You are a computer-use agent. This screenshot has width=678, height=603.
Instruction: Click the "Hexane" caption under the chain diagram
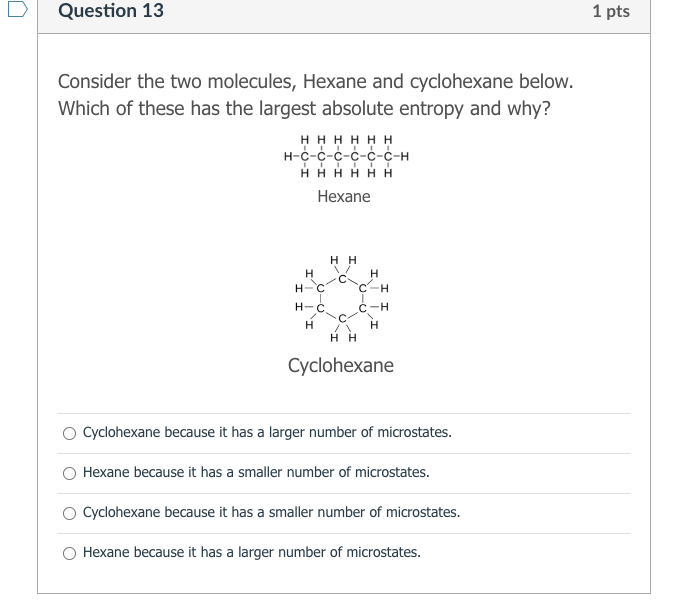[x=344, y=197]
